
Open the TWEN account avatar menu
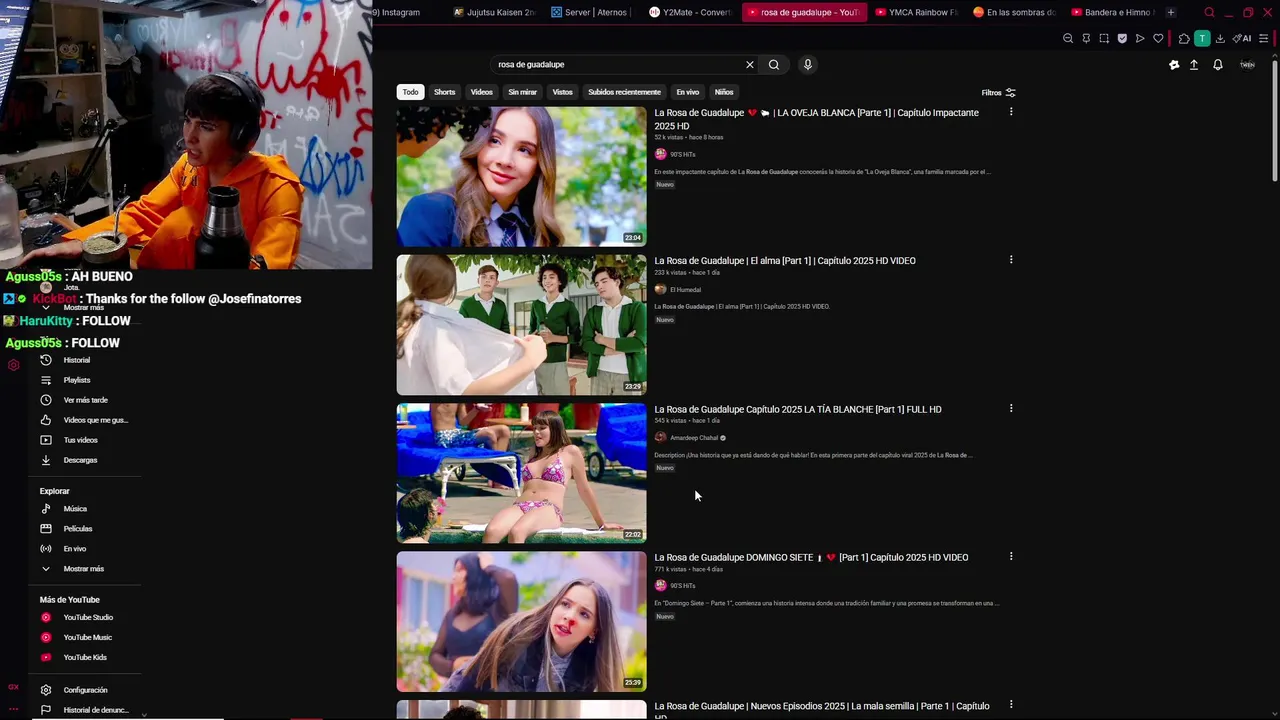tap(1248, 65)
